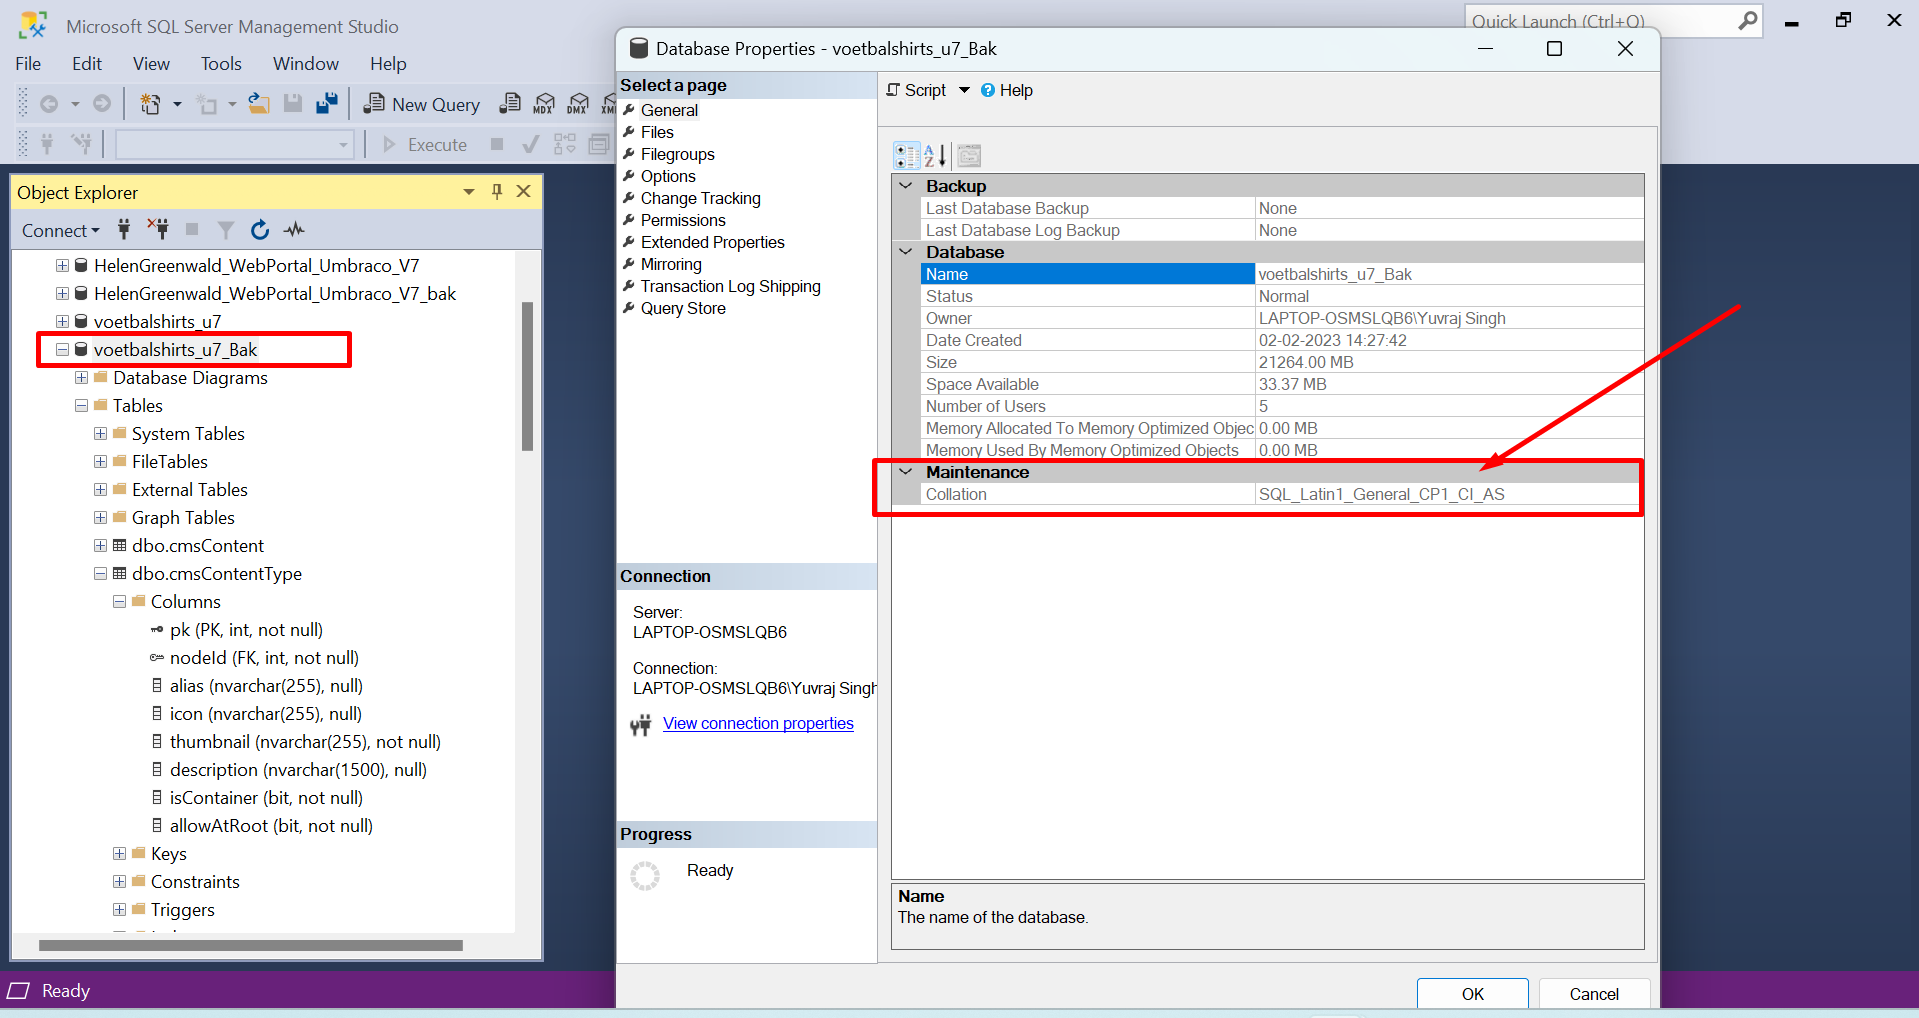The image size is (1919, 1018).
Task: Open Object Explorer window position dropdown
Action: pos(469,192)
